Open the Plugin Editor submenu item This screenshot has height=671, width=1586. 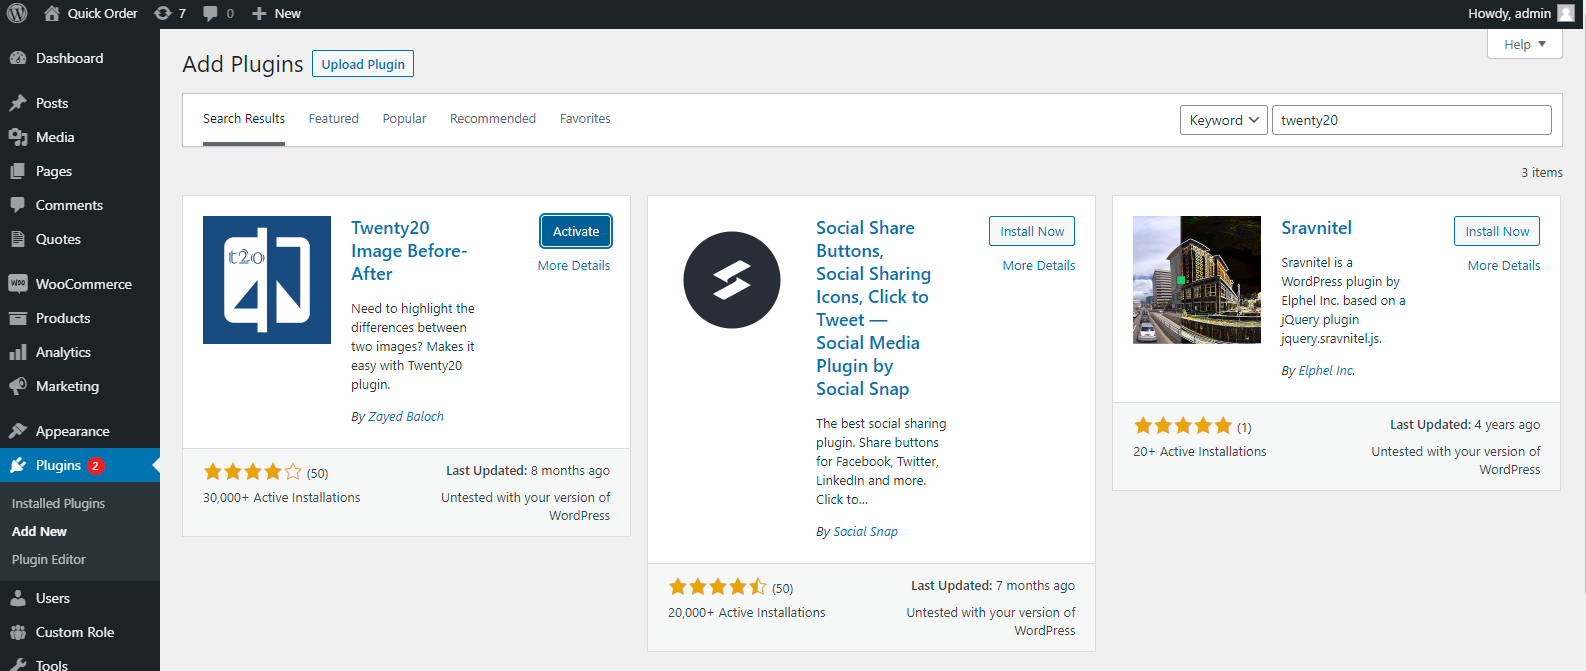(x=49, y=559)
